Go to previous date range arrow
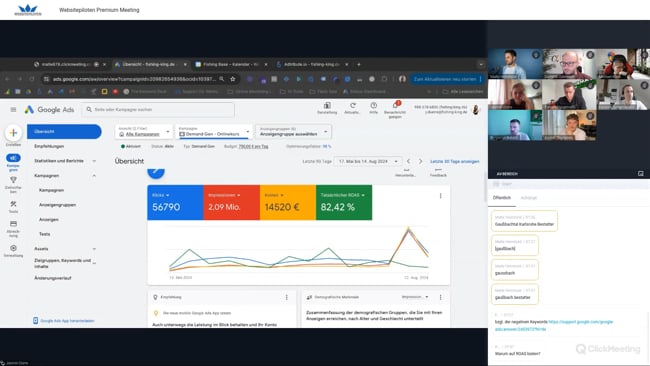The height and width of the screenshot is (366, 650). pyautogui.click(x=408, y=161)
